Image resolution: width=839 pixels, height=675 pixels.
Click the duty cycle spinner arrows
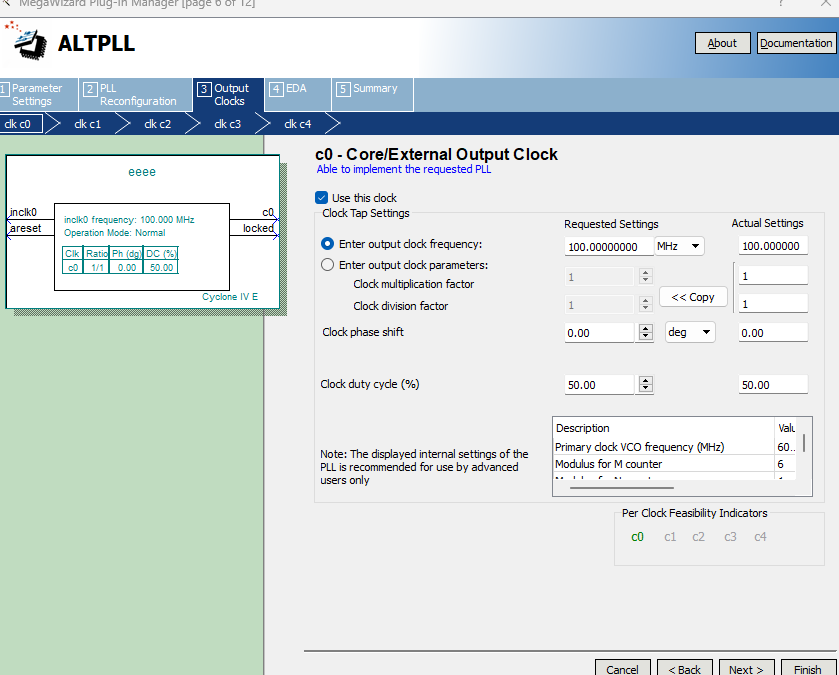coord(646,385)
